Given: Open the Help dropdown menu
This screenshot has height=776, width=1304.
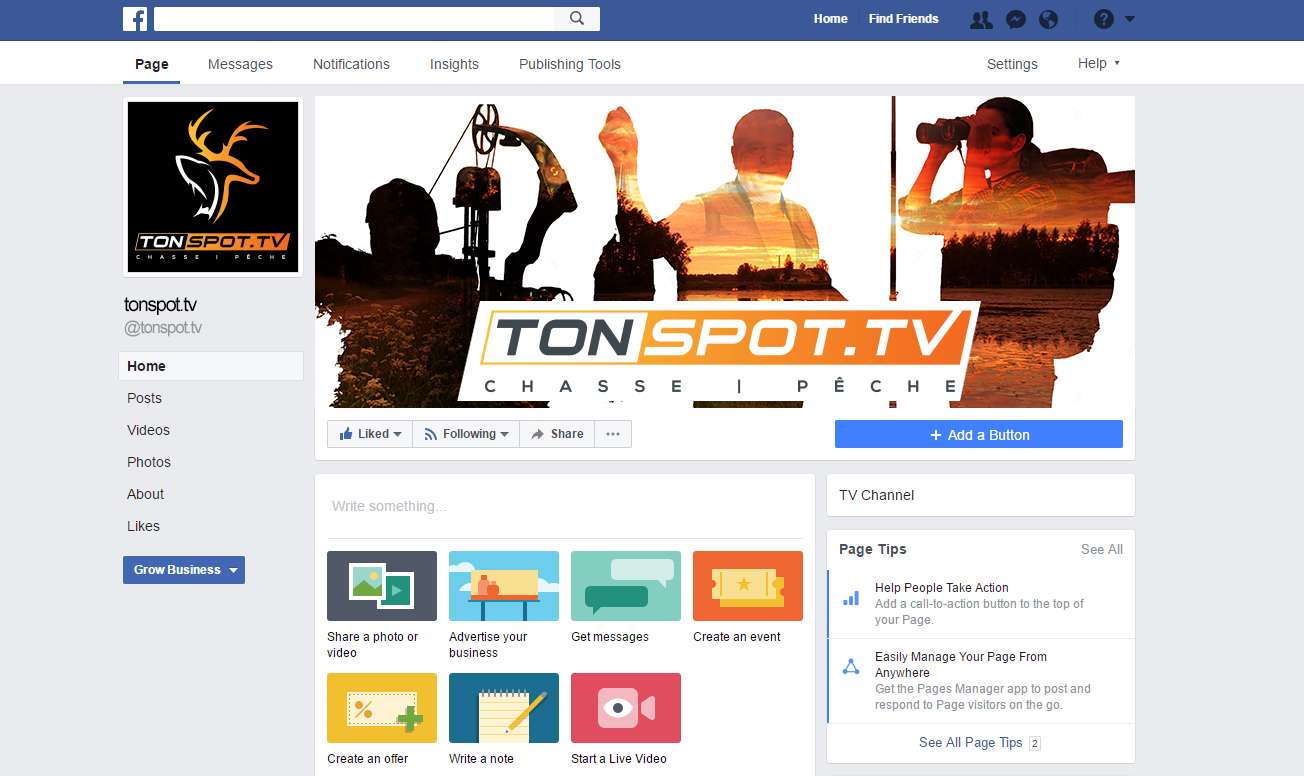Looking at the screenshot, I should [x=1099, y=63].
